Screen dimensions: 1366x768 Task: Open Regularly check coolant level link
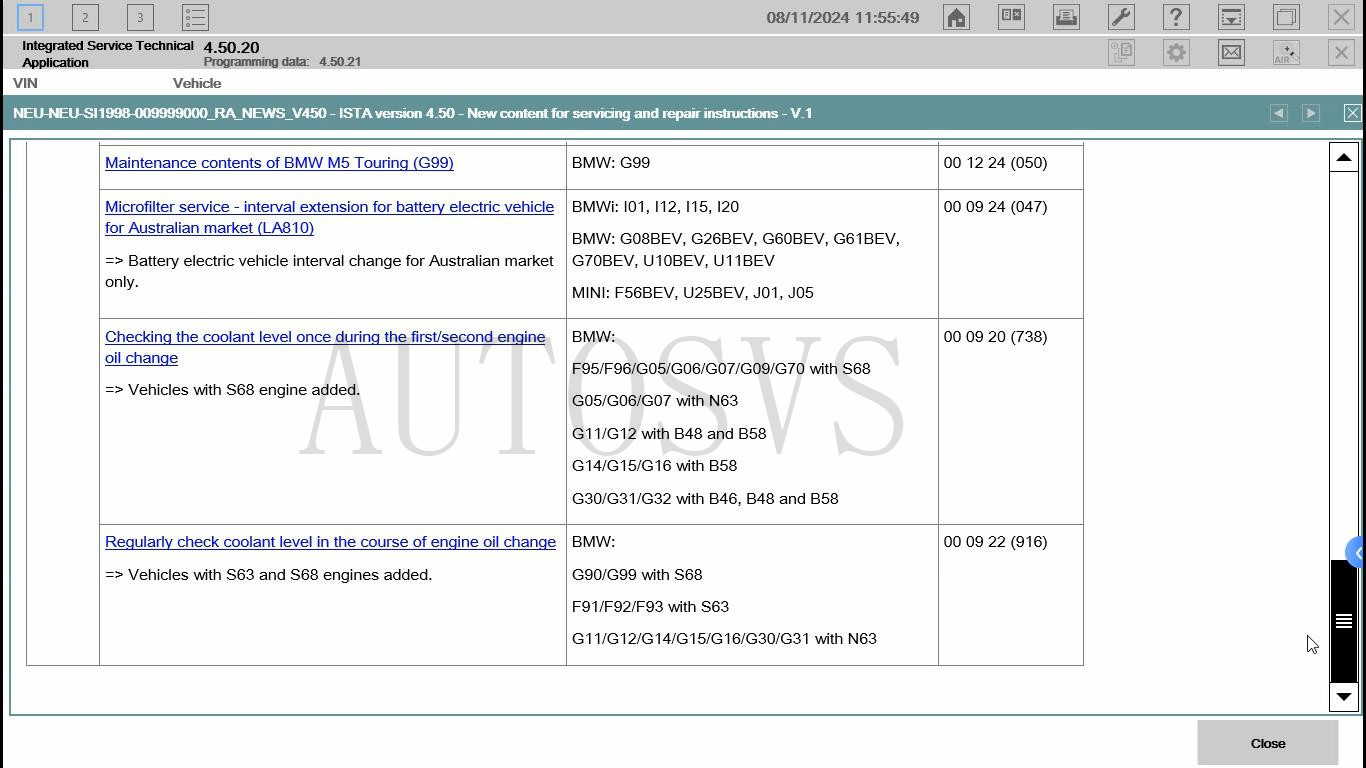tap(330, 542)
